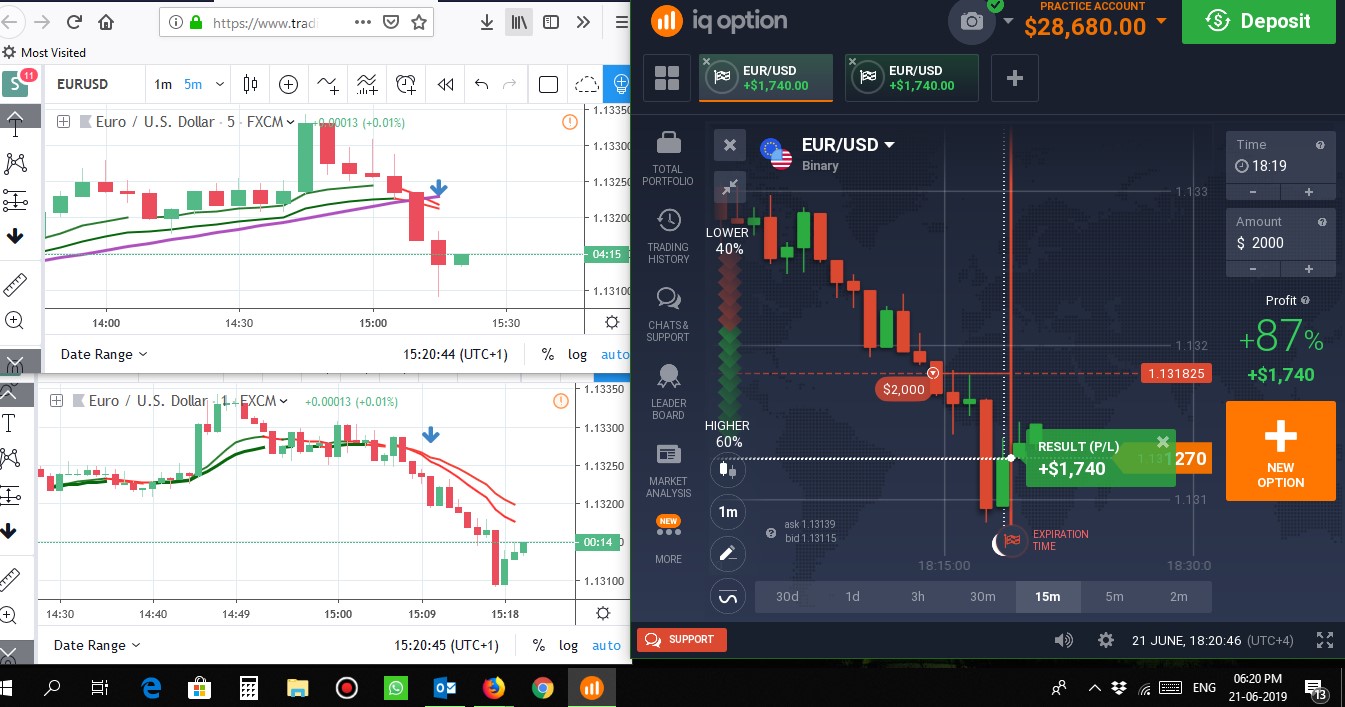Click green Deposit button
The width and height of the screenshot is (1345, 707).
click(x=1258, y=21)
